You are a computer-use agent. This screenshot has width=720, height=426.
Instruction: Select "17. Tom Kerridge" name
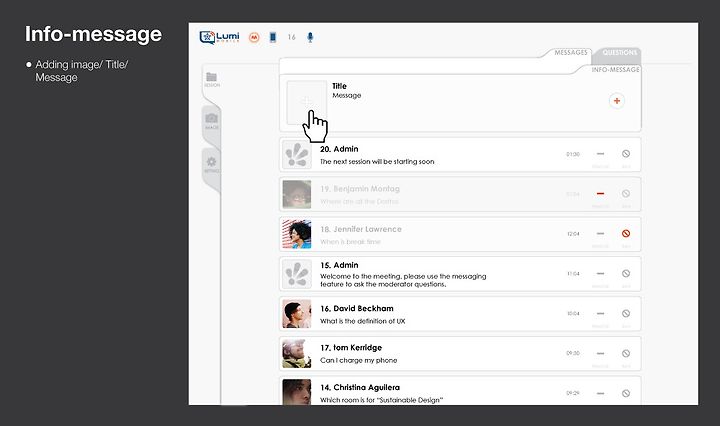pyautogui.click(x=351, y=348)
